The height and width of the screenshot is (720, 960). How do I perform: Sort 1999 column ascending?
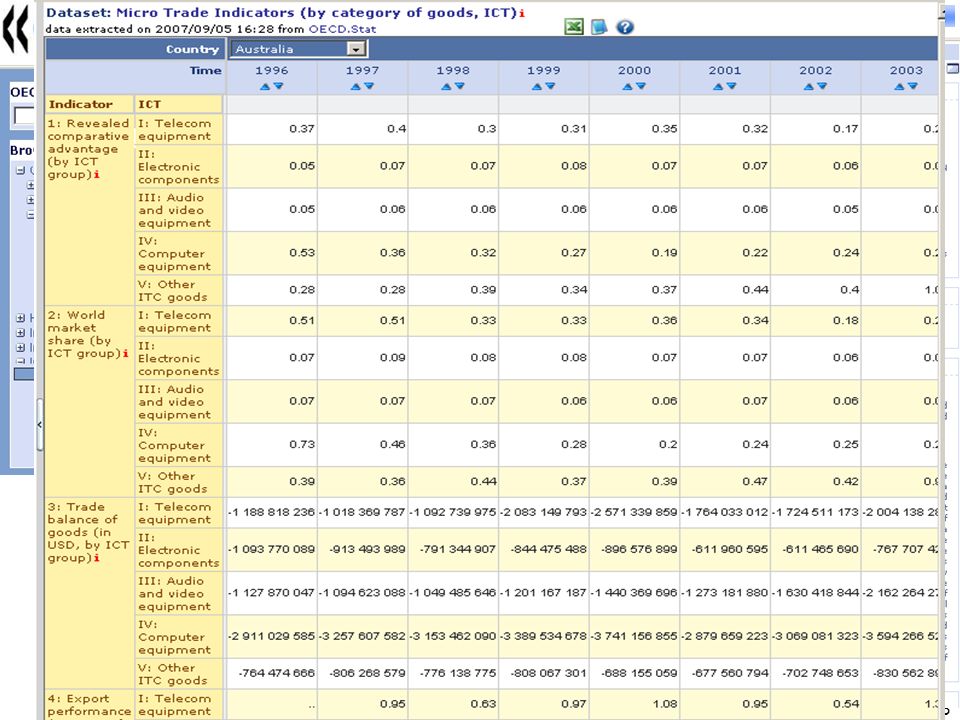(537, 86)
